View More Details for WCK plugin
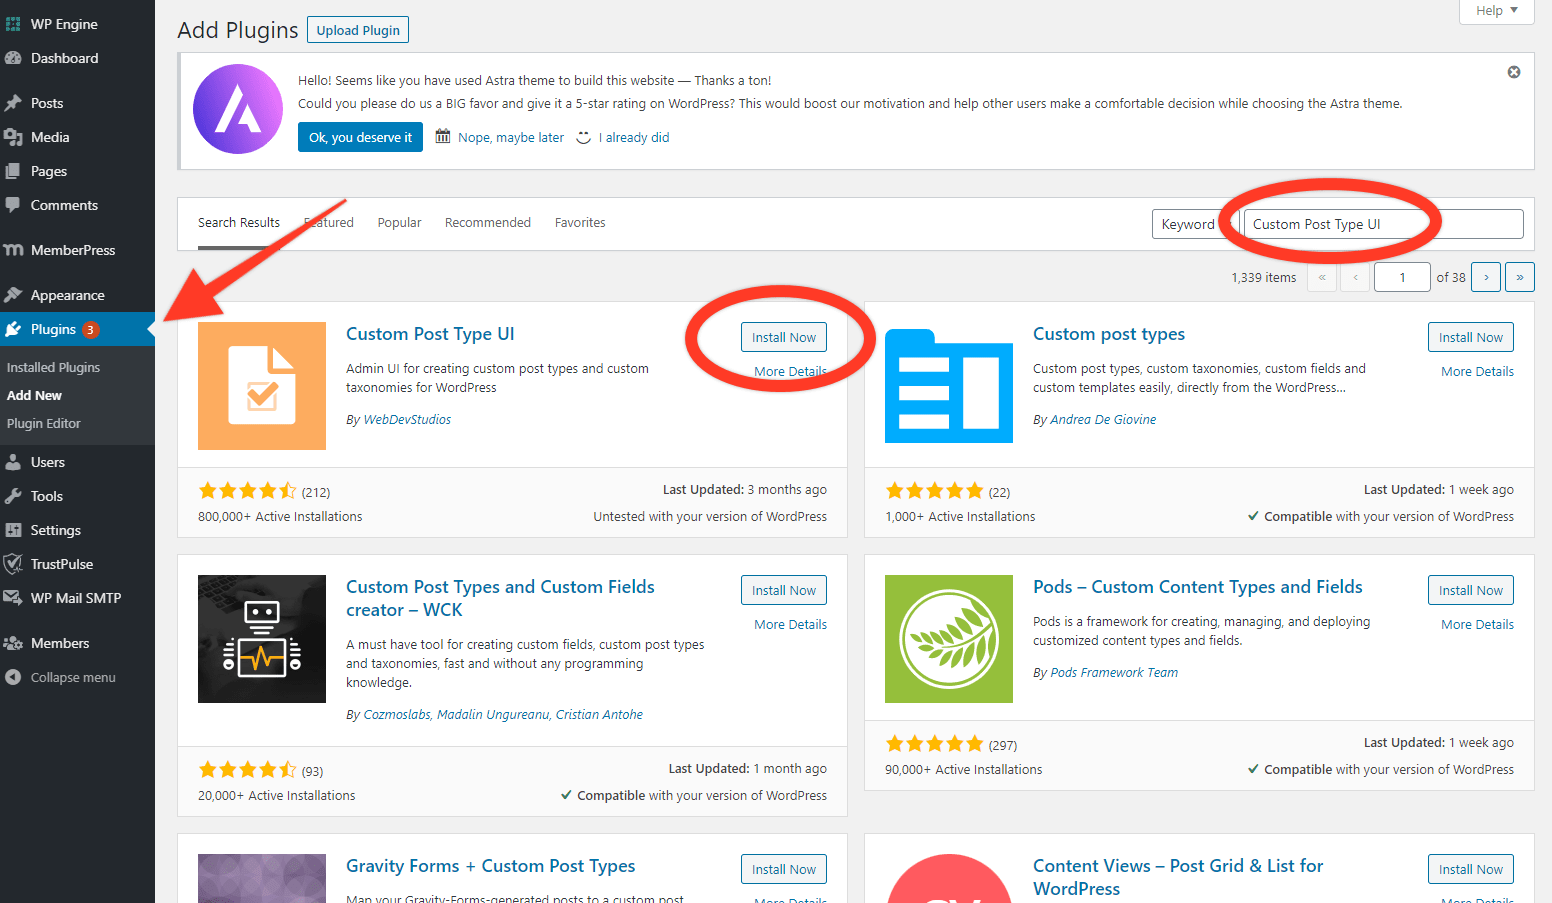This screenshot has height=903, width=1552. click(790, 624)
